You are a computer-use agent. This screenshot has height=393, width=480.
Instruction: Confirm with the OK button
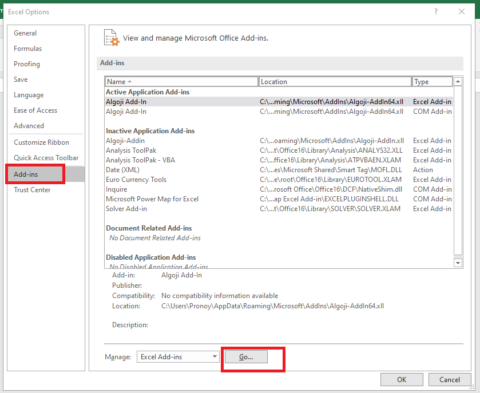tap(402, 379)
